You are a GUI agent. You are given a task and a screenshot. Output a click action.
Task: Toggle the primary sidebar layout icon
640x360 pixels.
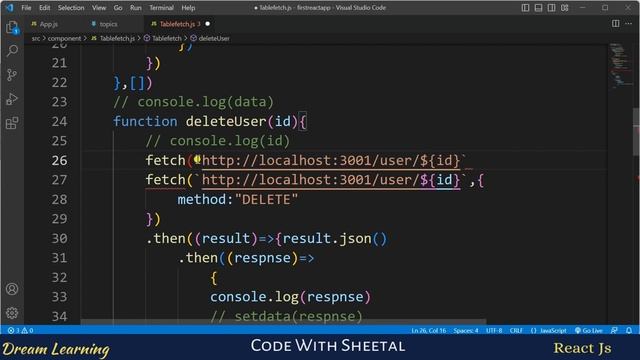tap(525, 8)
